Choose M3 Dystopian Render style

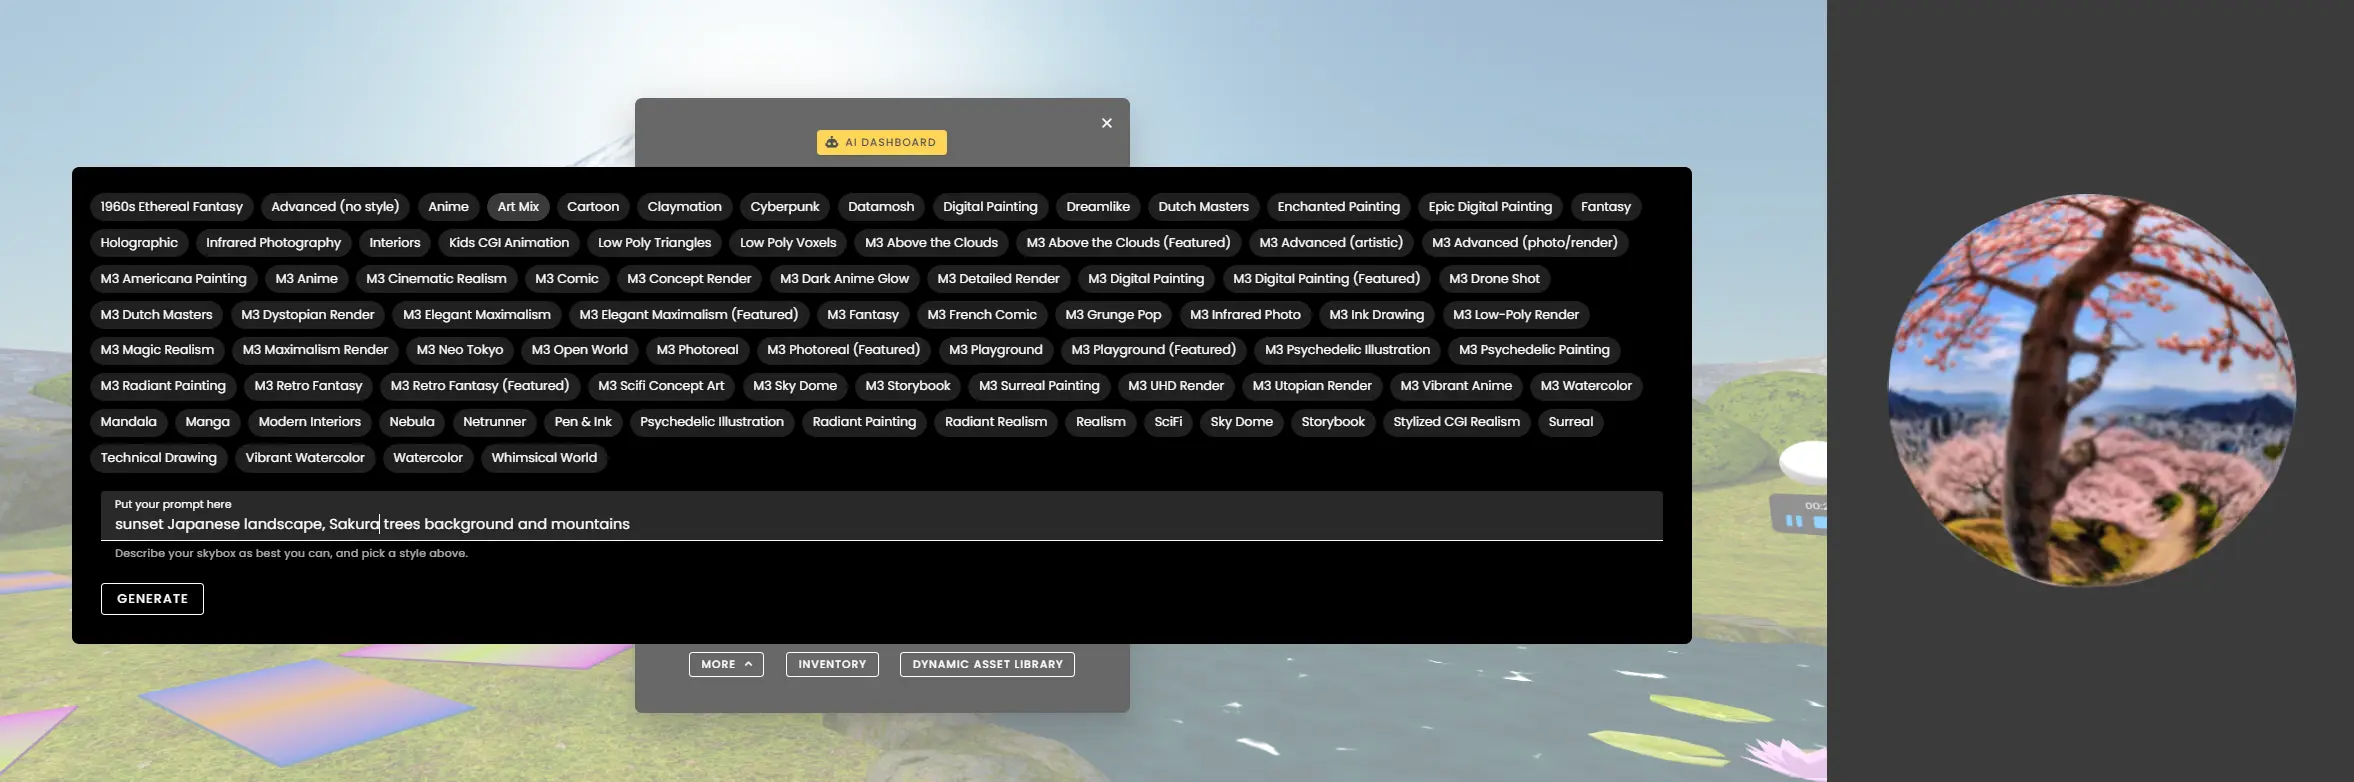308,315
